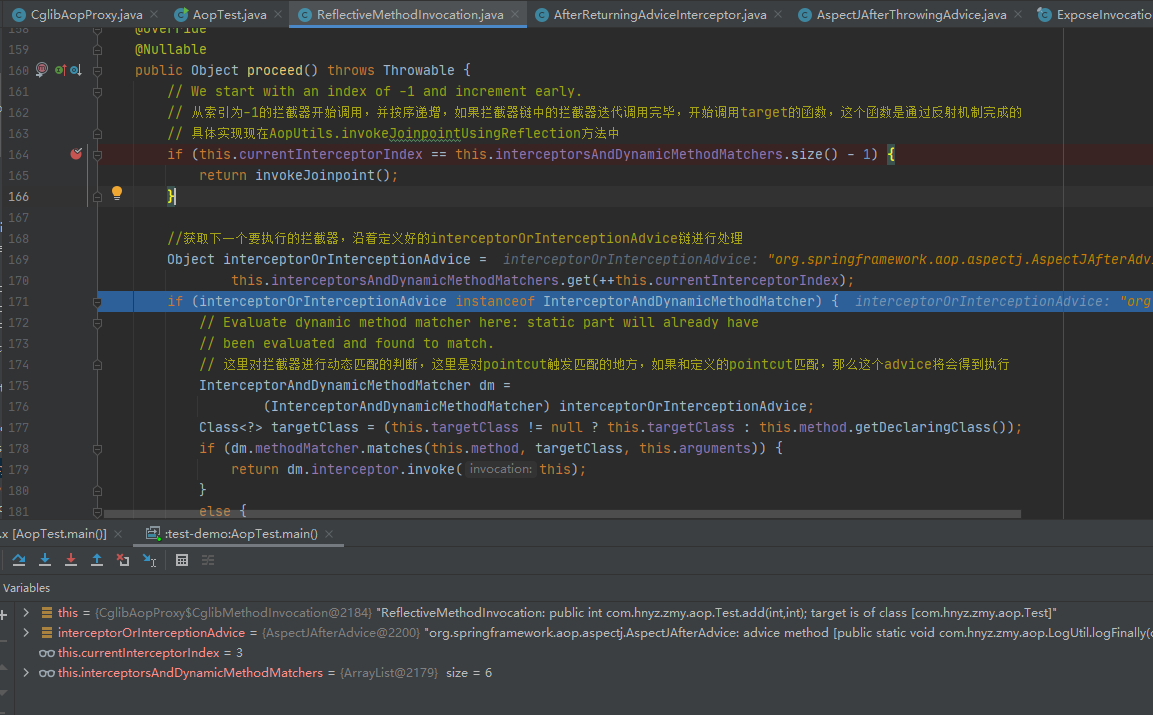Click the glasses watch icon of this.currentInterceptorIndex
The height and width of the screenshot is (715, 1153).
pos(46,653)
